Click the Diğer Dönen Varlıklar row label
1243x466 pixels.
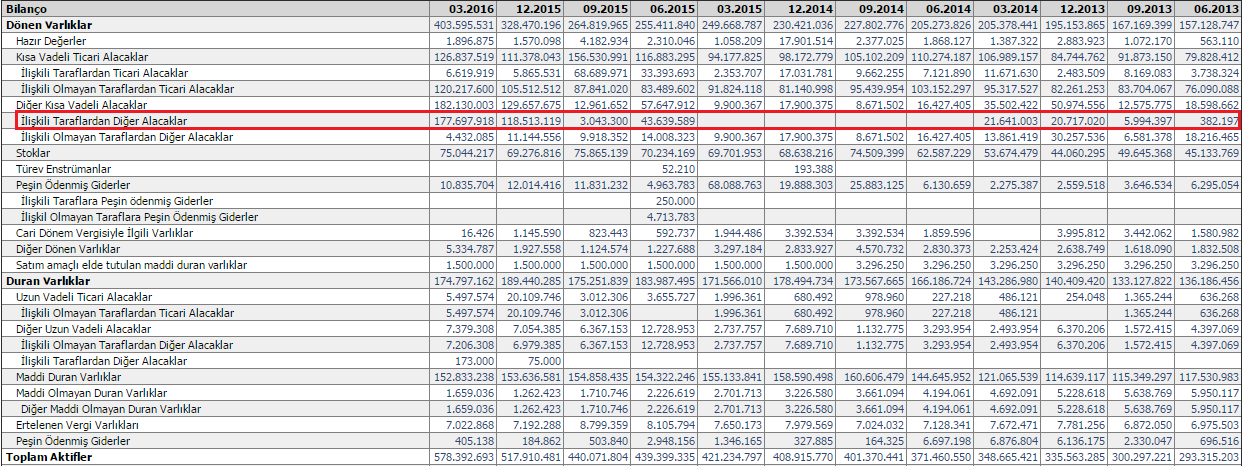click(69, 249)
